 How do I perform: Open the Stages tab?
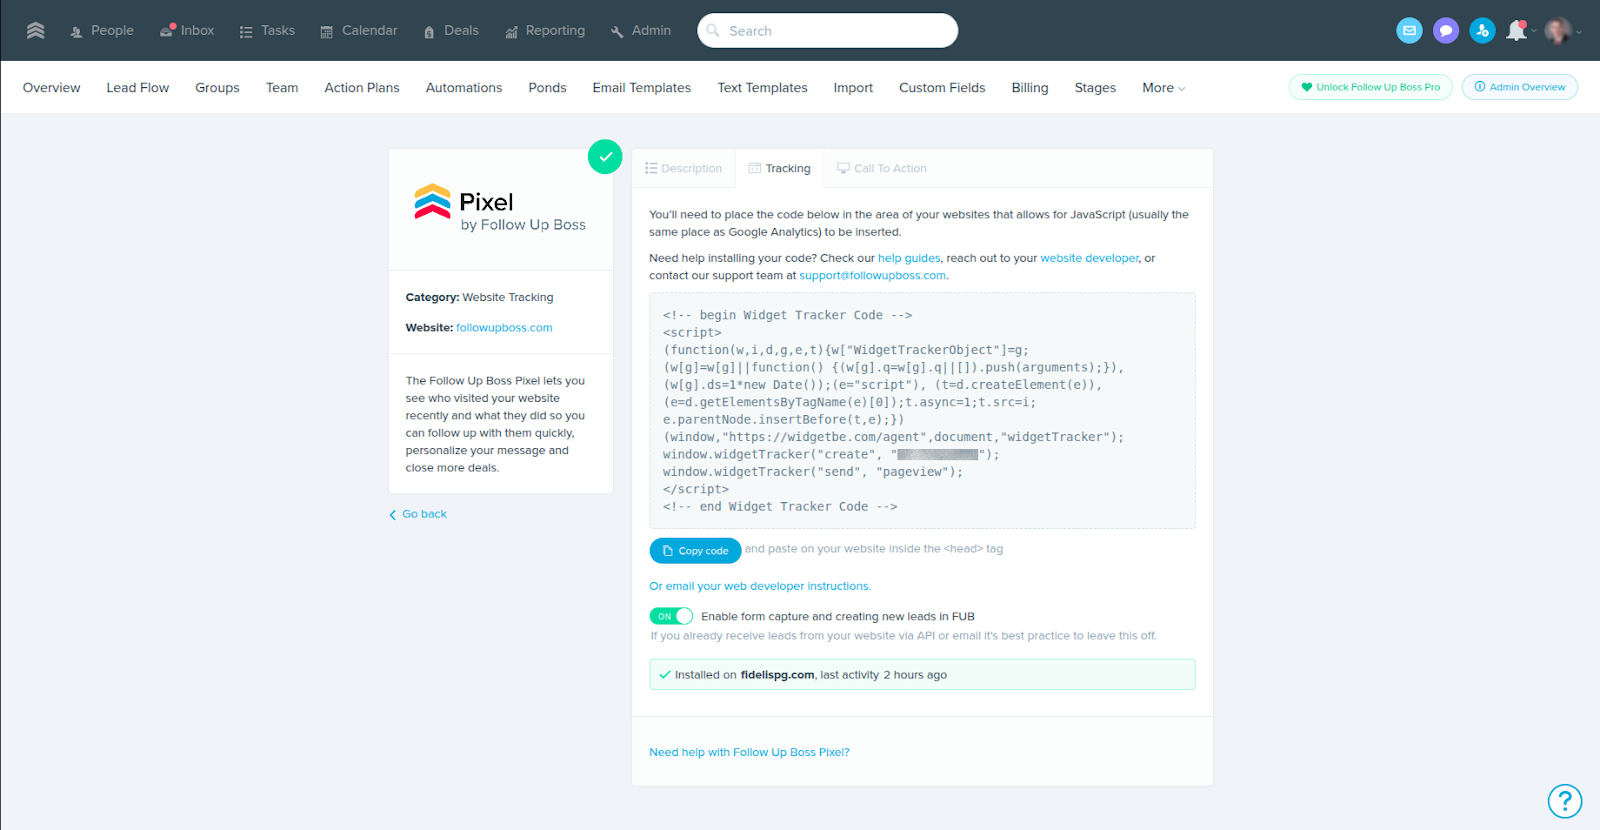click(x=1095, y=88)
